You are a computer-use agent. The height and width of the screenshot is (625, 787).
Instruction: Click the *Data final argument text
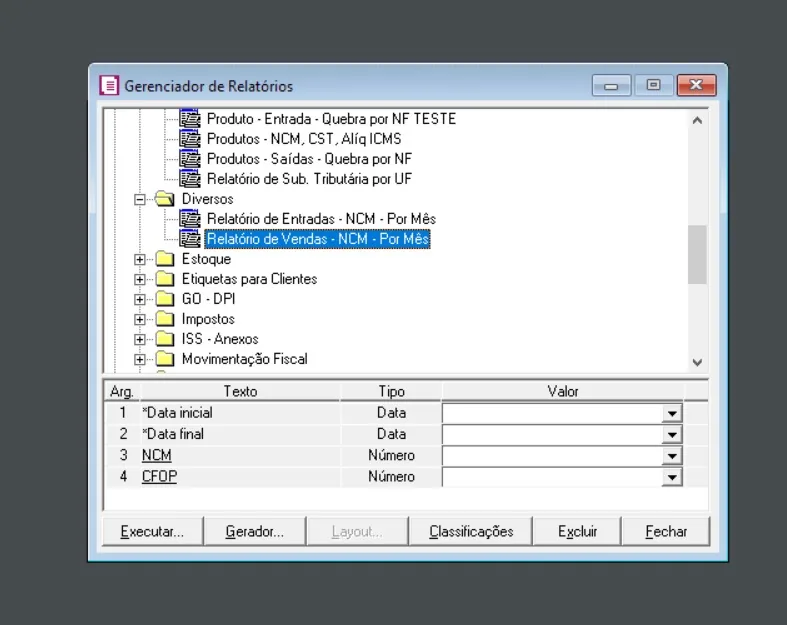[173, 434]
